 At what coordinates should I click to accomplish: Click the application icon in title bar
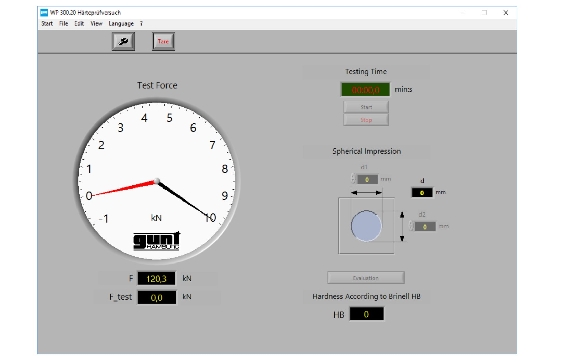44,13
